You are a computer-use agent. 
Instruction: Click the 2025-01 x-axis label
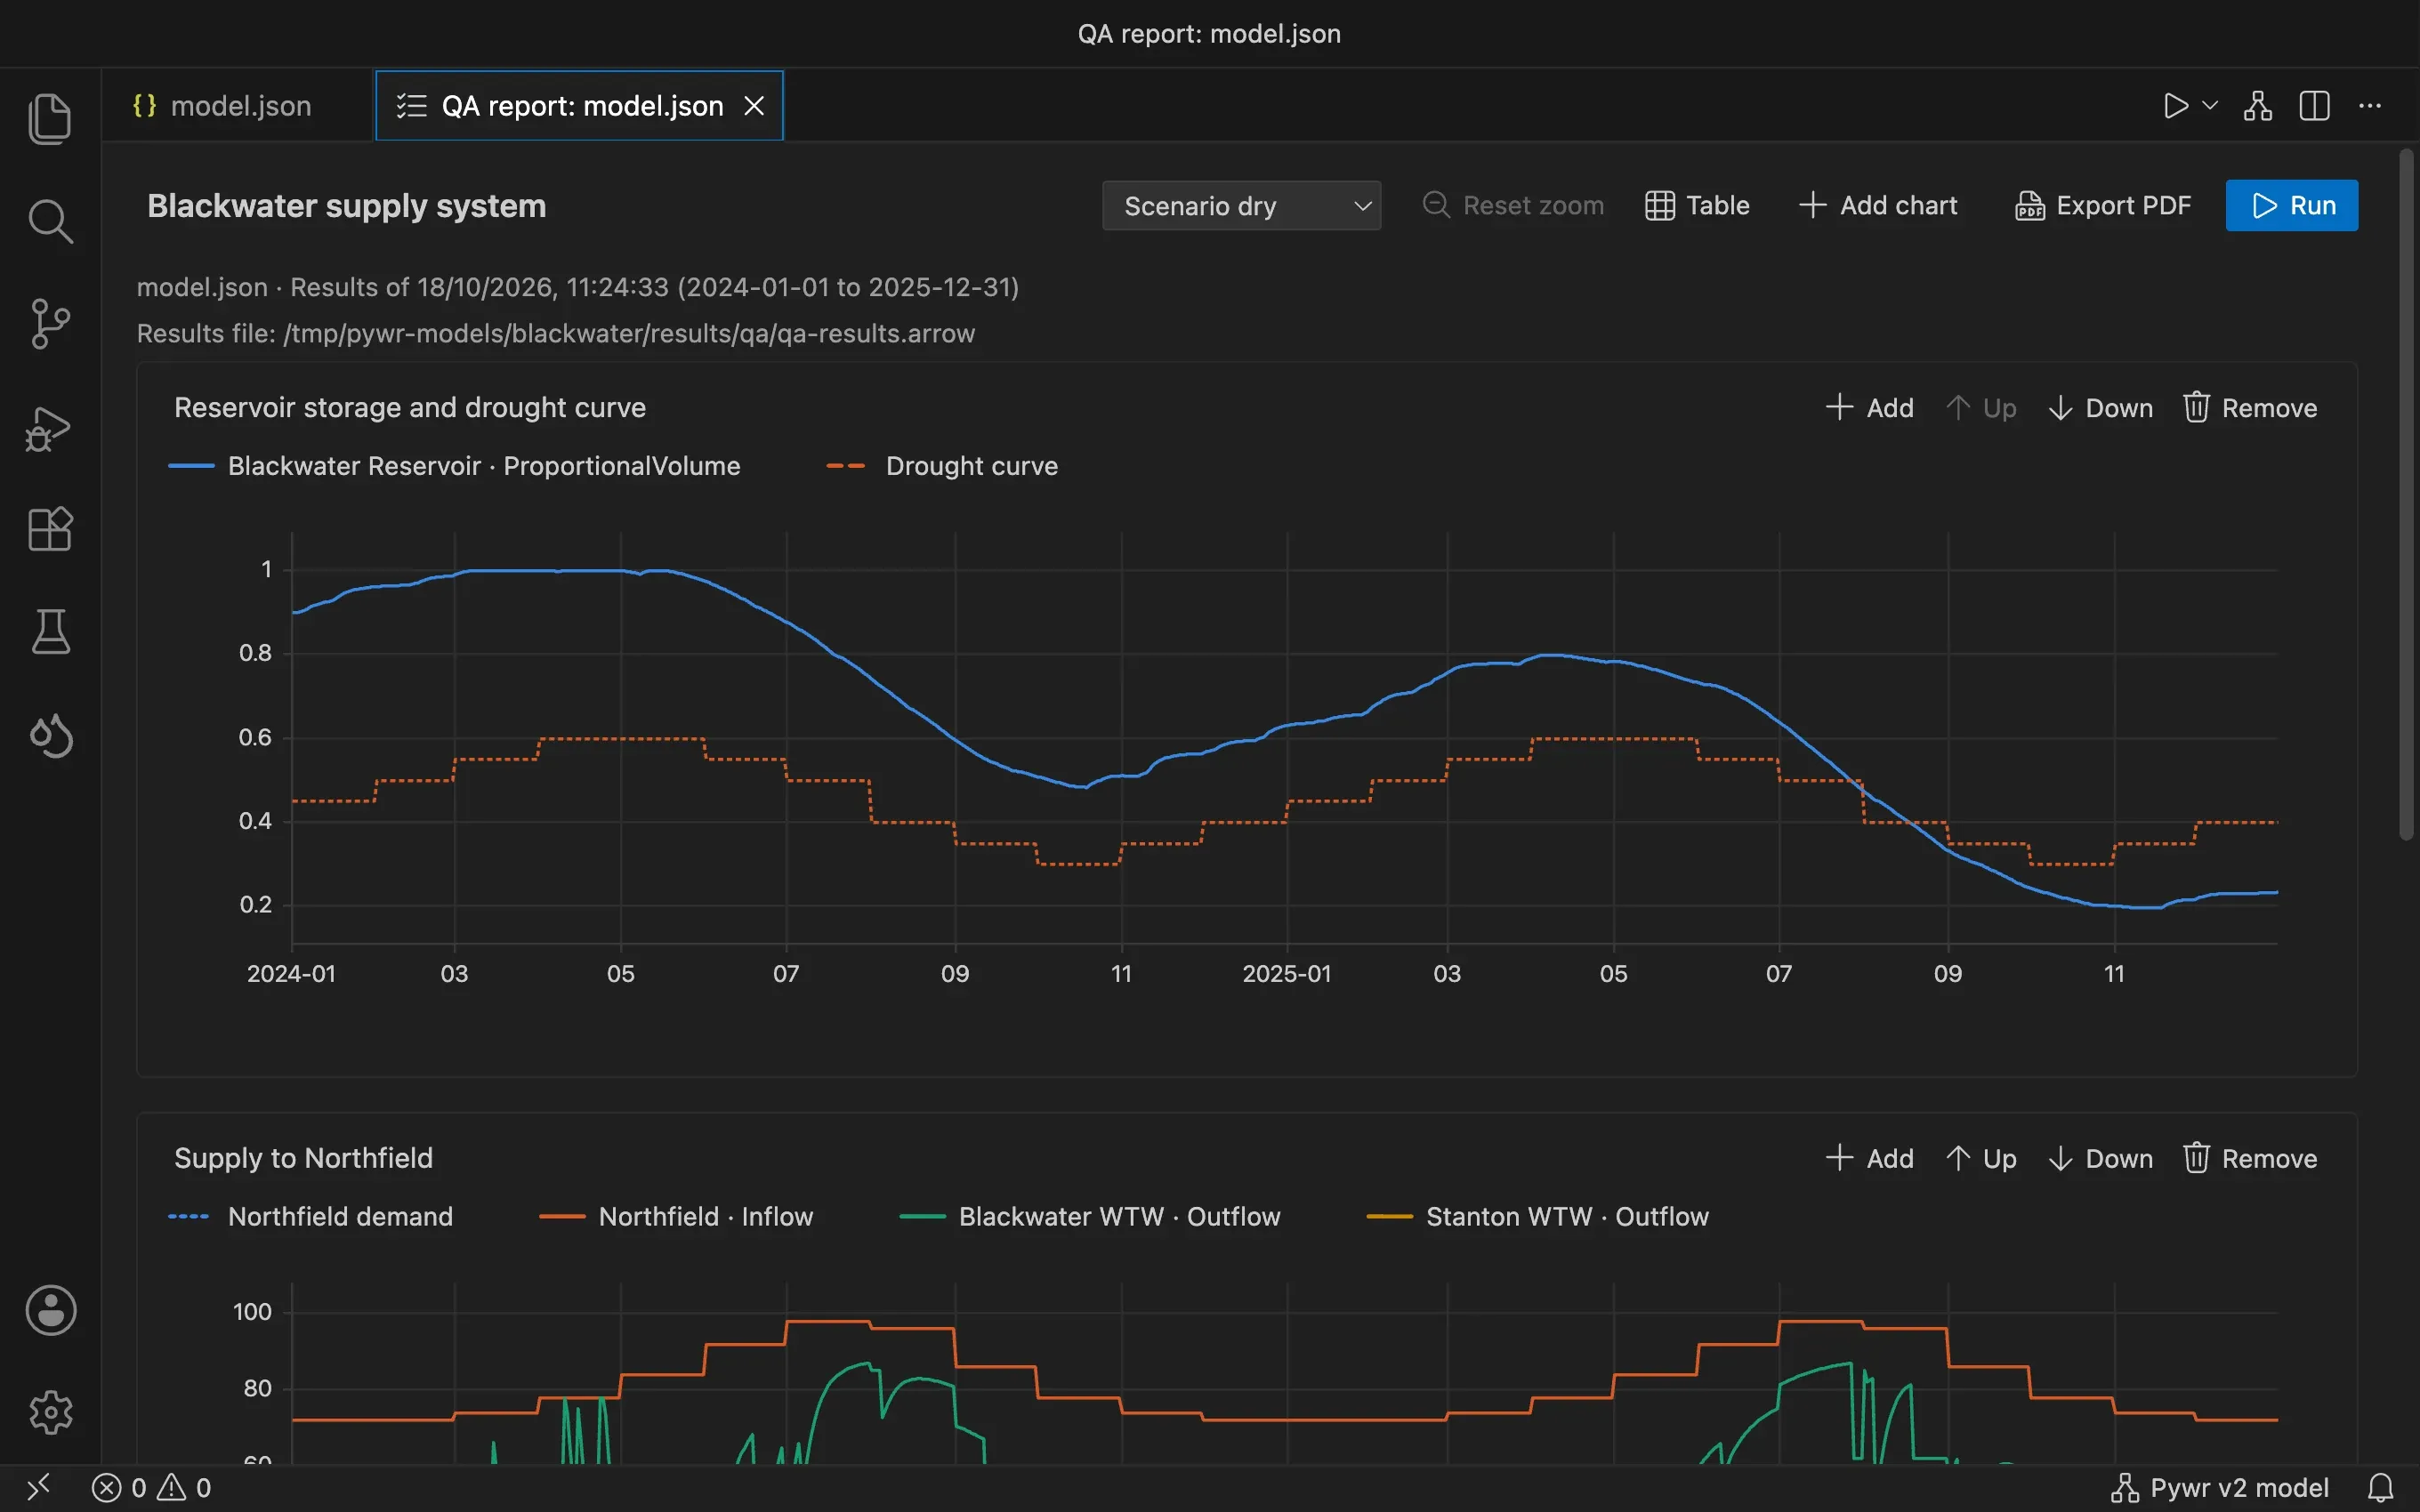point(1287,974)
